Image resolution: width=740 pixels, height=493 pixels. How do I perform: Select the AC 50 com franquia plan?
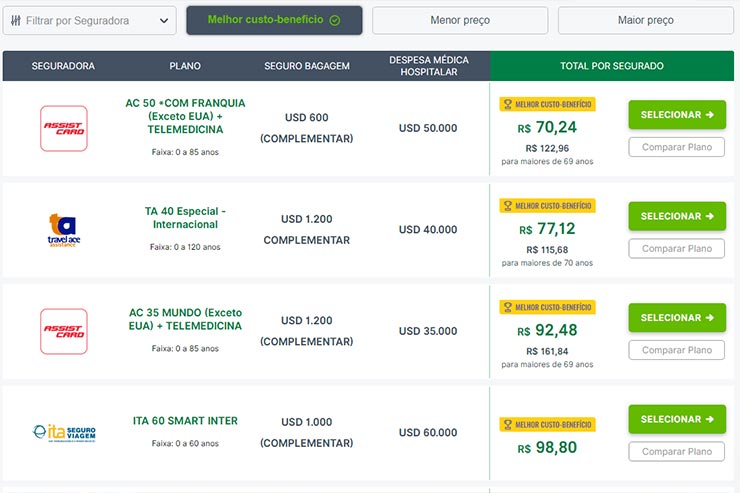(x=677, y=115)
